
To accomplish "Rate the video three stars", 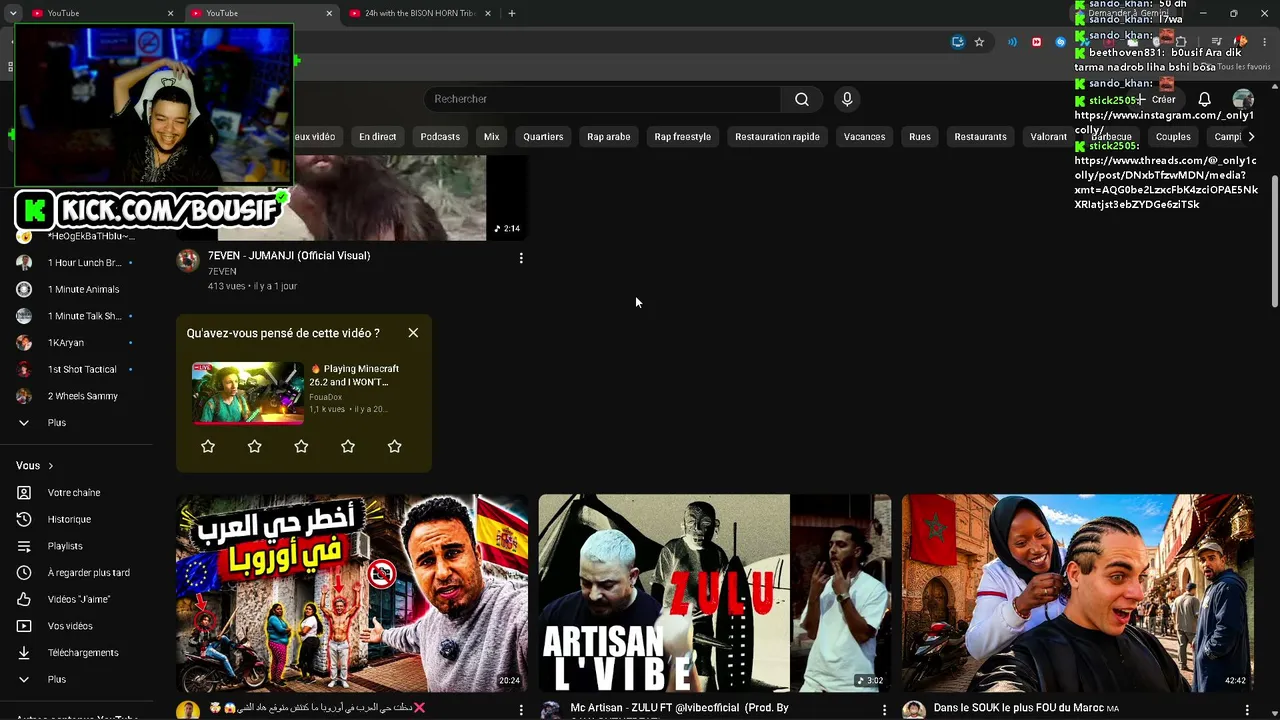I will tap(301, 446).
